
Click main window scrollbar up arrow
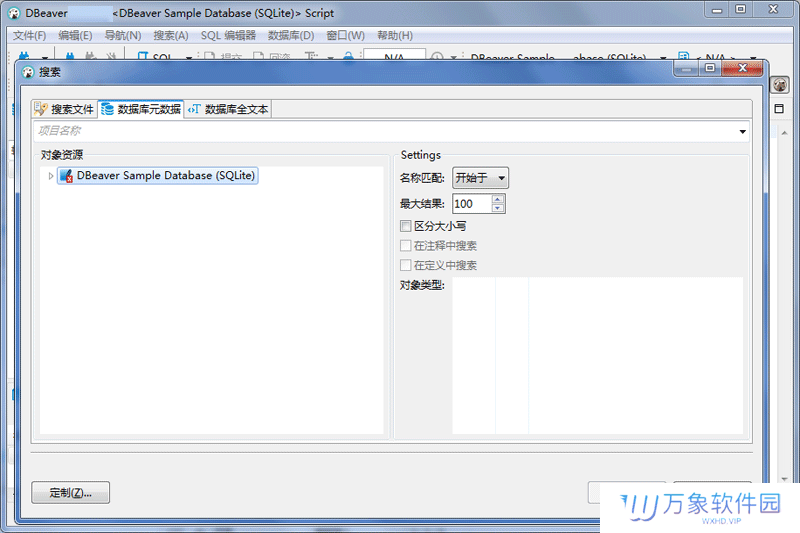pyautogui.click(x=784, y=133)
